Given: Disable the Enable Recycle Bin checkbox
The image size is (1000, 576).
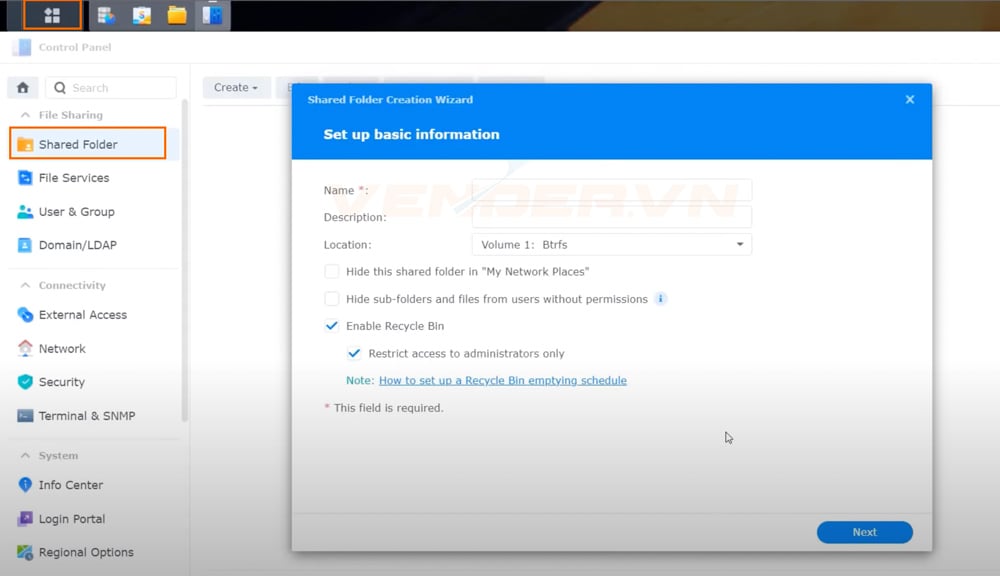Looking at the screenshot, I should pos(331,325).
